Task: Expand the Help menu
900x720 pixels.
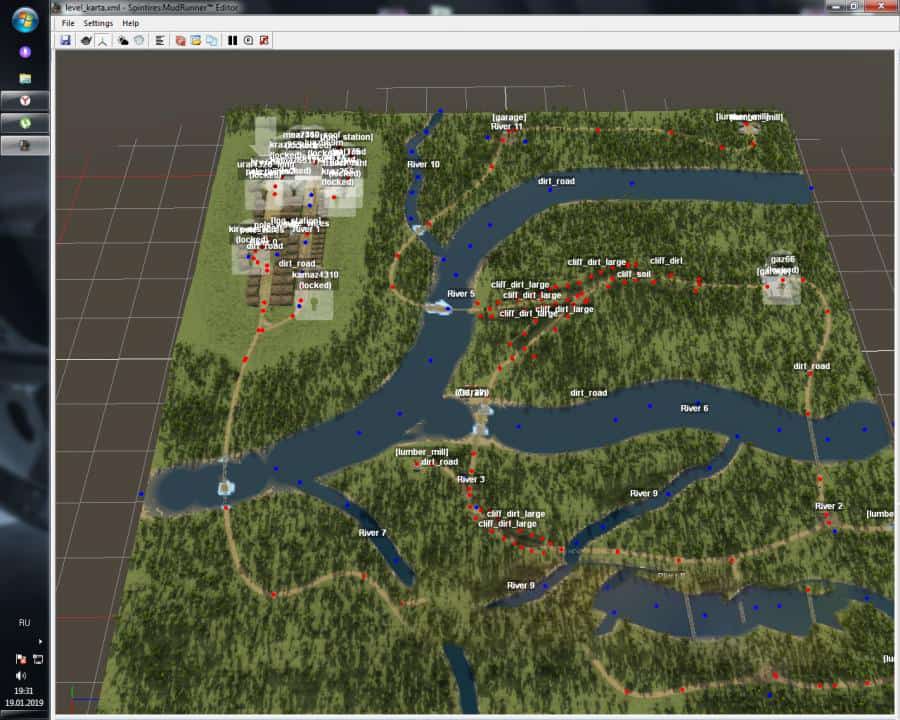Action: pyautogui.click(x=131, y=22)
